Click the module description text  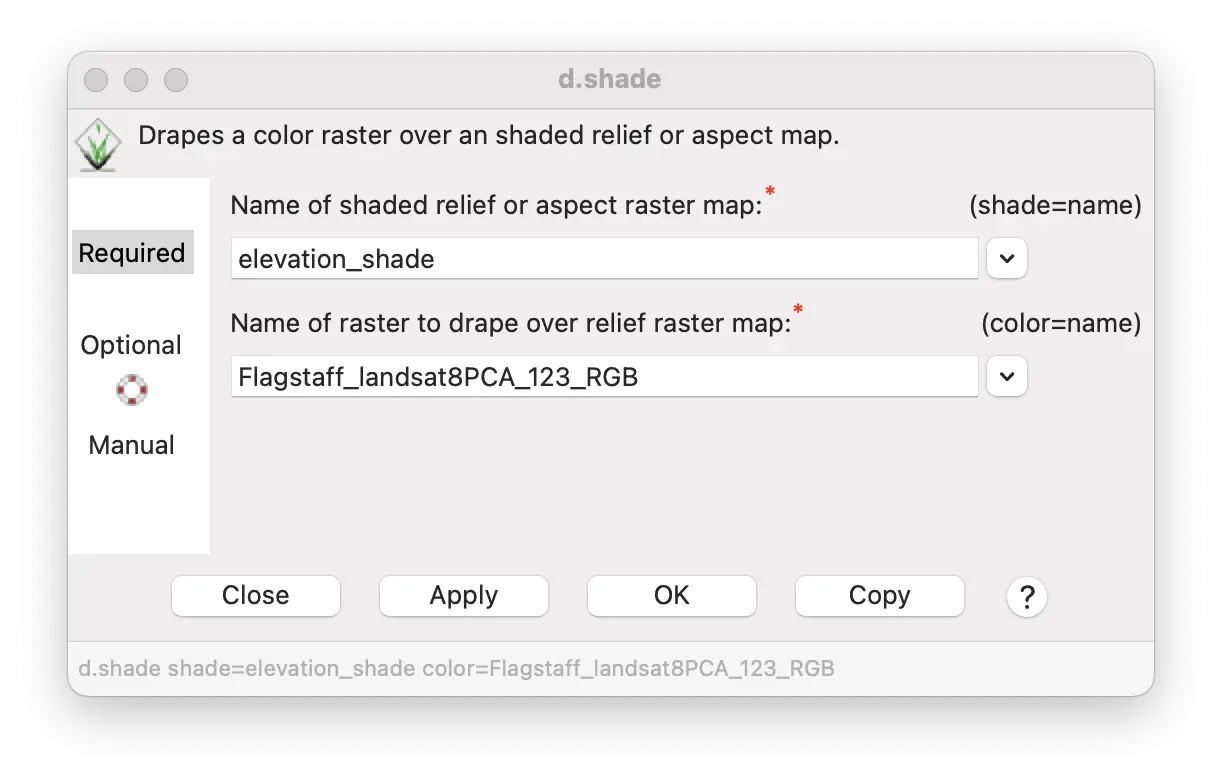coord(488,136)
